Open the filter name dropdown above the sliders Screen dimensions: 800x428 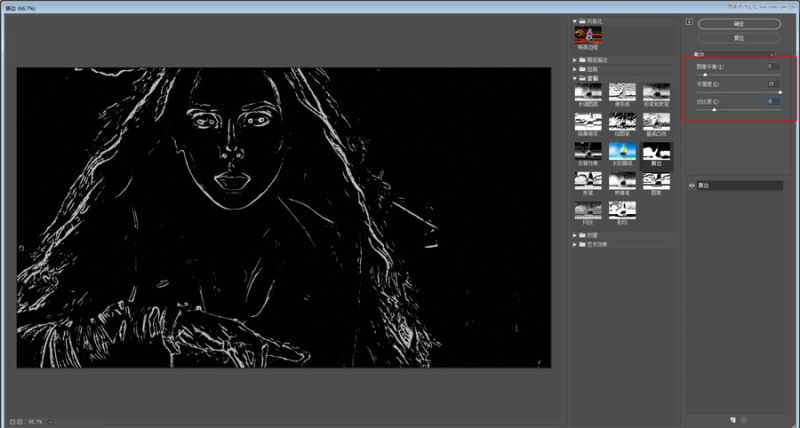[x=734, y=54]
